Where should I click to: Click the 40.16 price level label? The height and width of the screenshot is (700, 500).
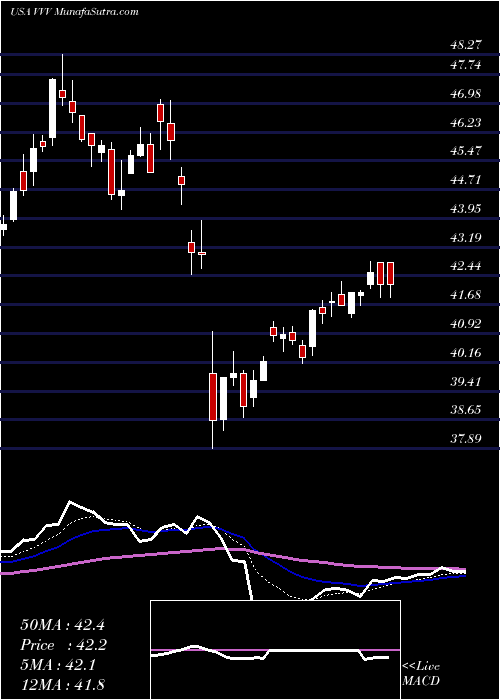(465, 353)
